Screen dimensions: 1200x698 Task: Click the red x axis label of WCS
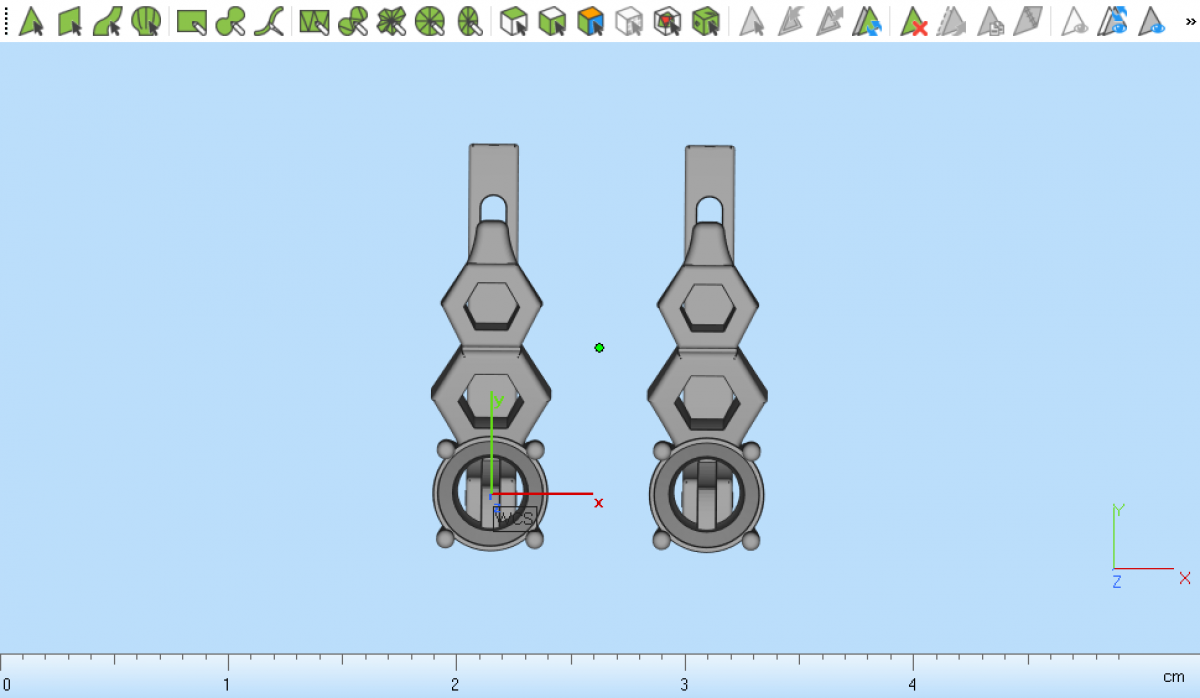coord(598,503)
